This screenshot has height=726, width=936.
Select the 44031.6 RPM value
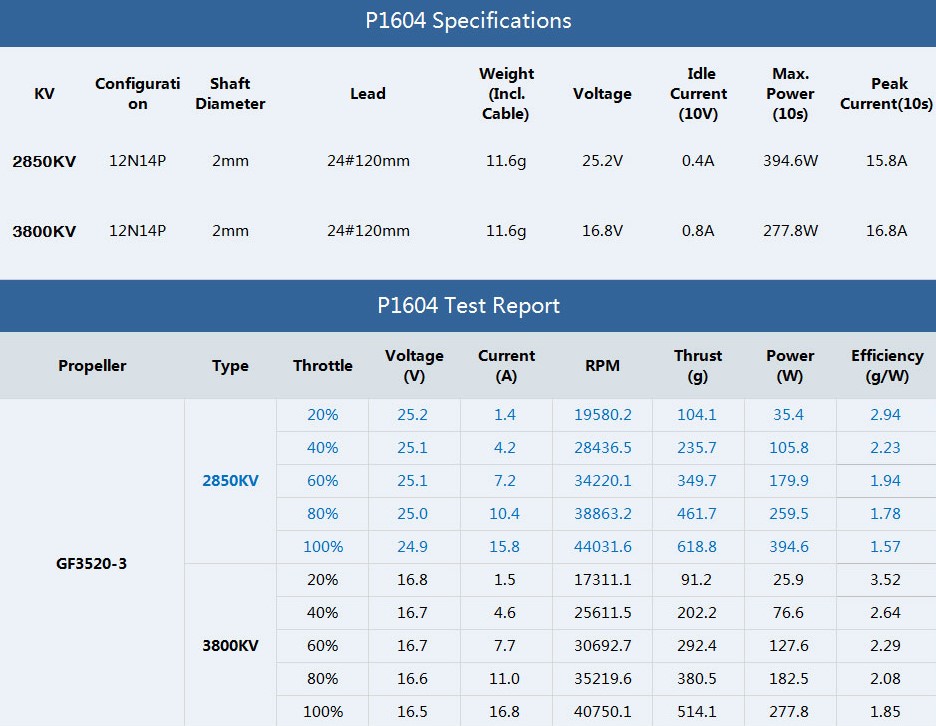pos(602,547)
